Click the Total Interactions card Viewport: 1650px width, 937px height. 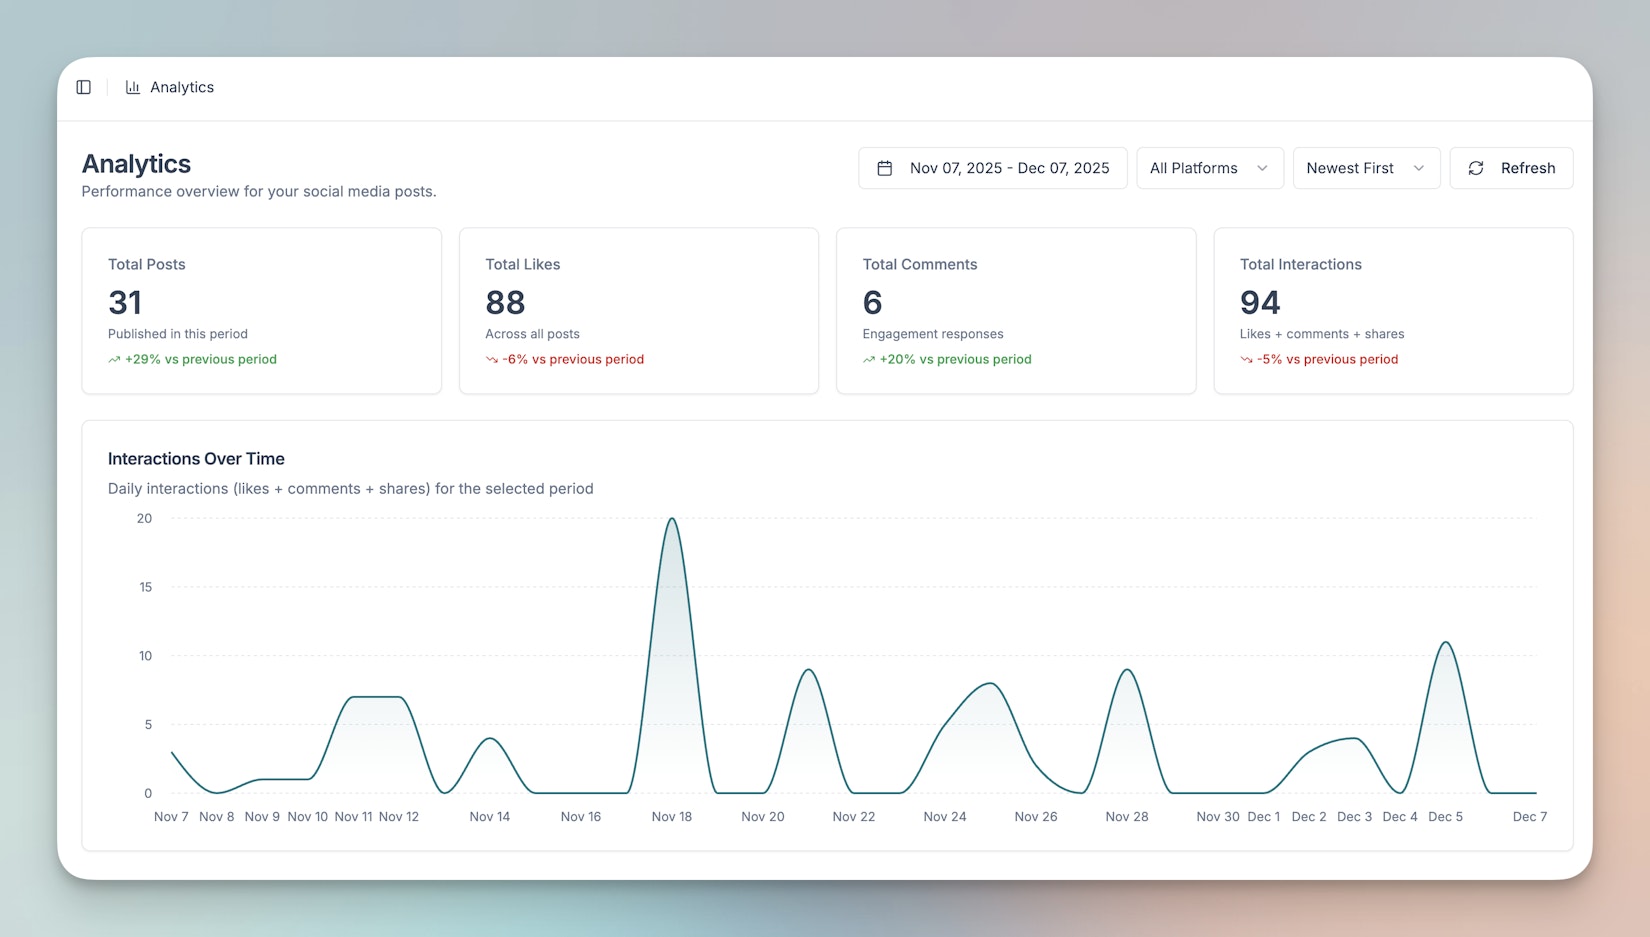[x=1392, y=310]
